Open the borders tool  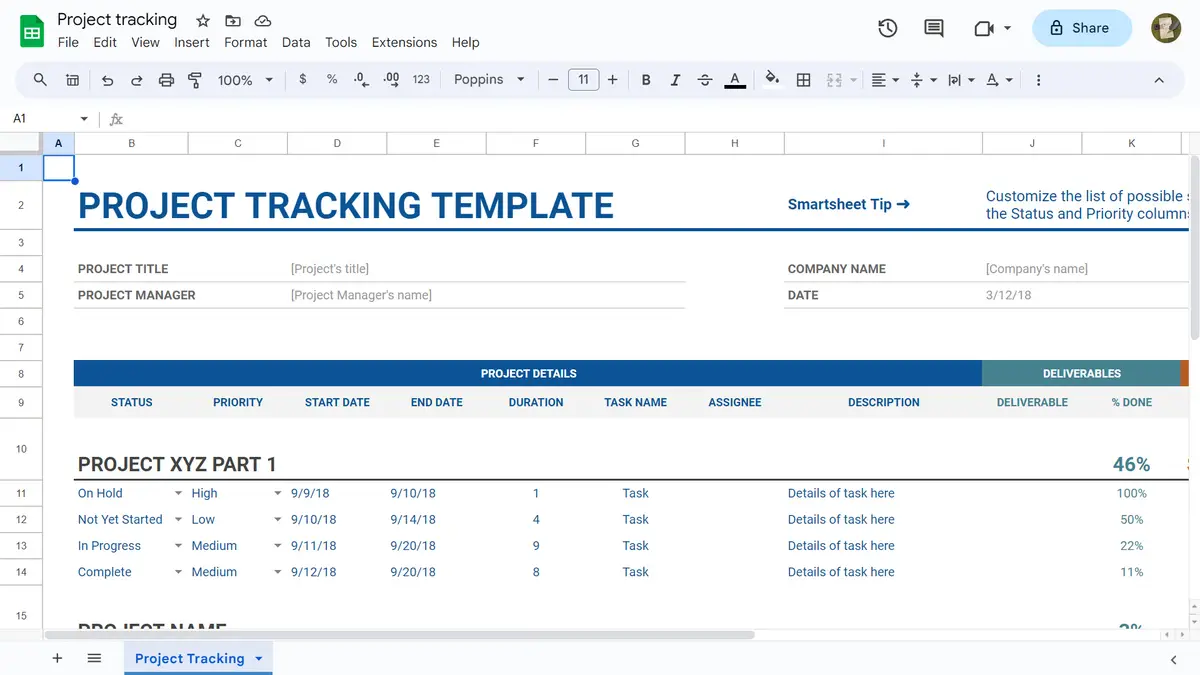pos(803,80)
